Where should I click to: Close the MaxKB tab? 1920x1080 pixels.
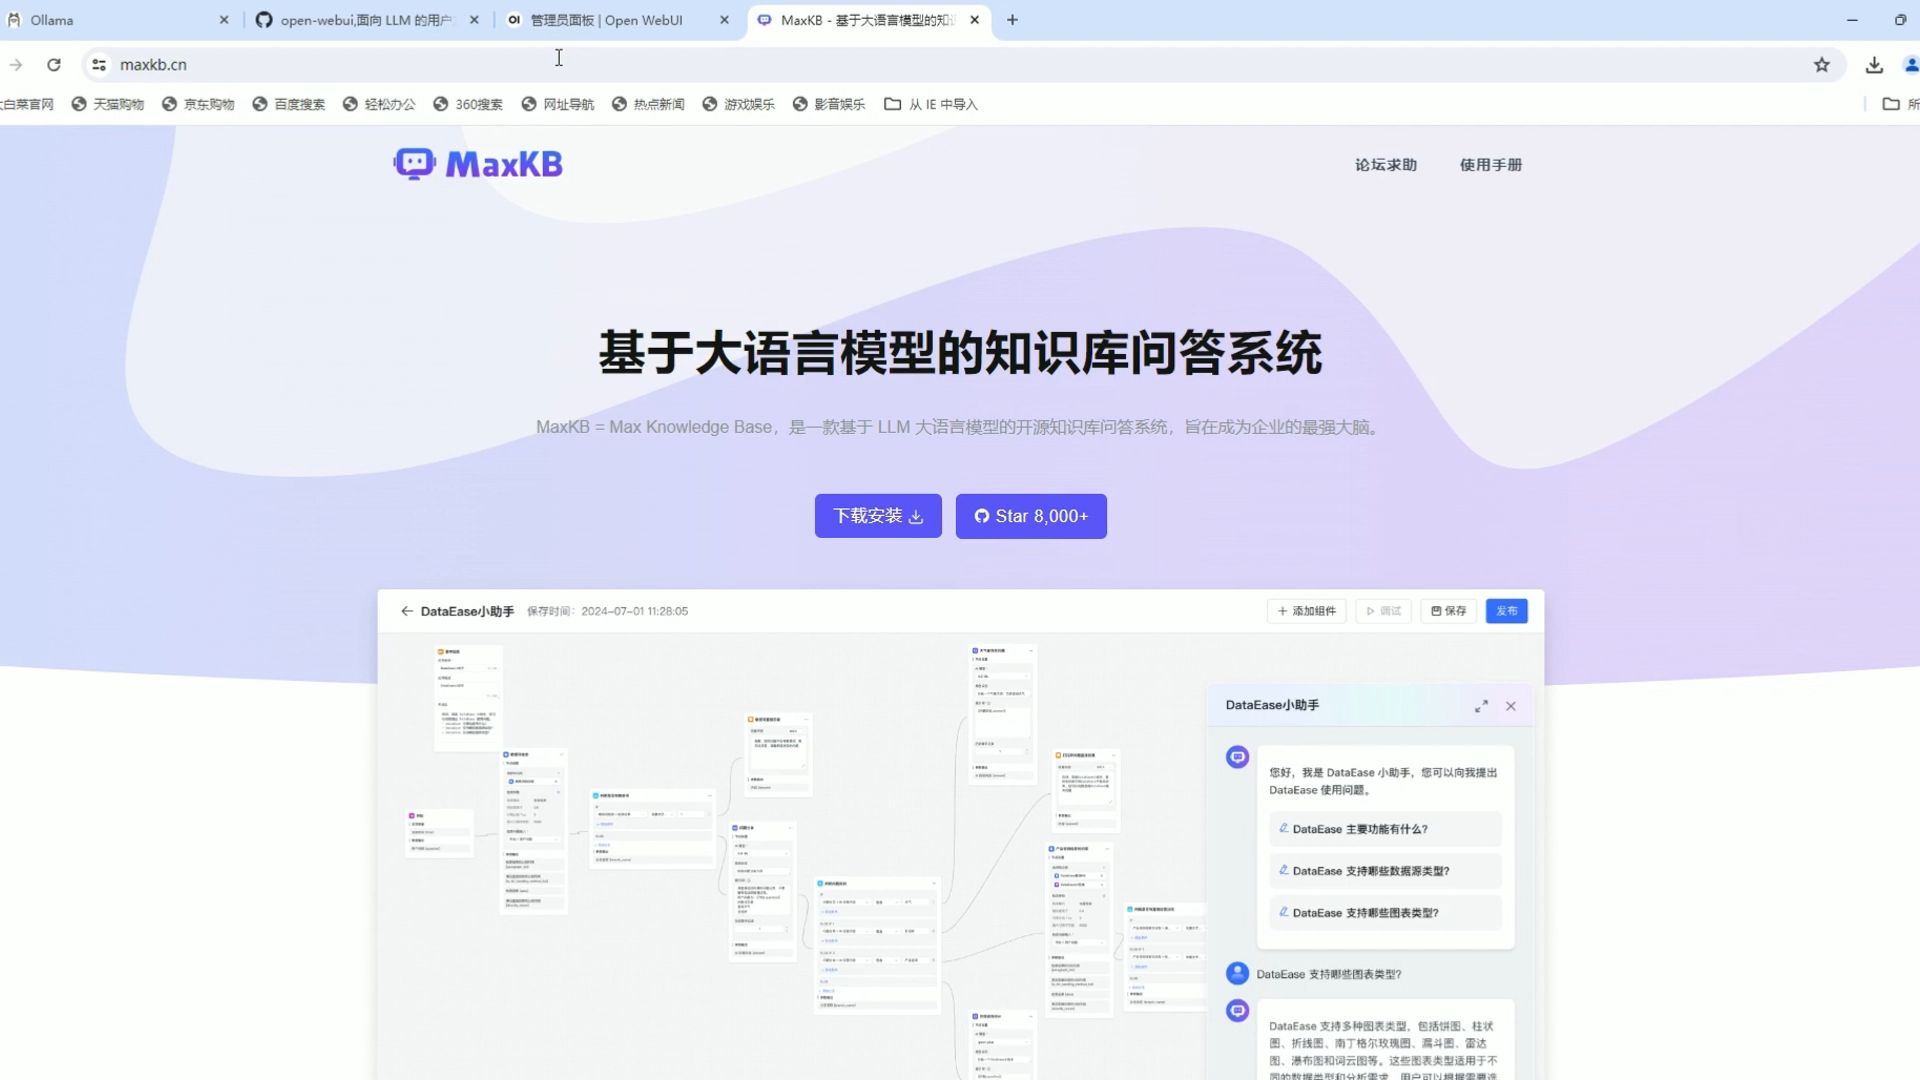[x=975, y=20]
